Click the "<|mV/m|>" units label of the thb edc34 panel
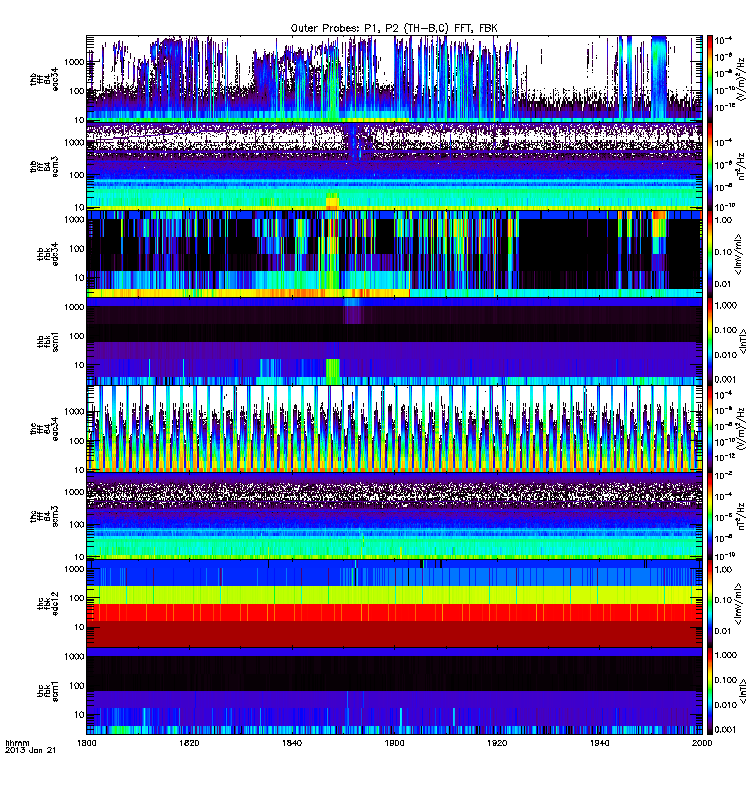Image resolution: width=750 pixels, height=800 pixels. click(738, 254)
